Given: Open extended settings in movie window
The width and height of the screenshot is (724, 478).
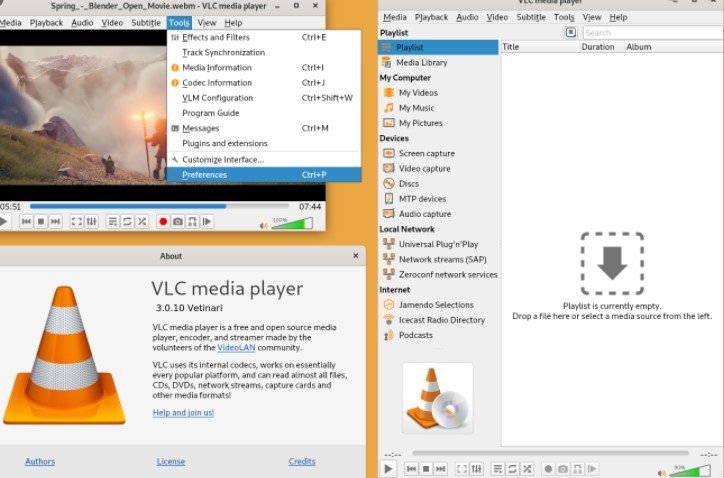Looking at the screenshot, I should tap(91, 222).
